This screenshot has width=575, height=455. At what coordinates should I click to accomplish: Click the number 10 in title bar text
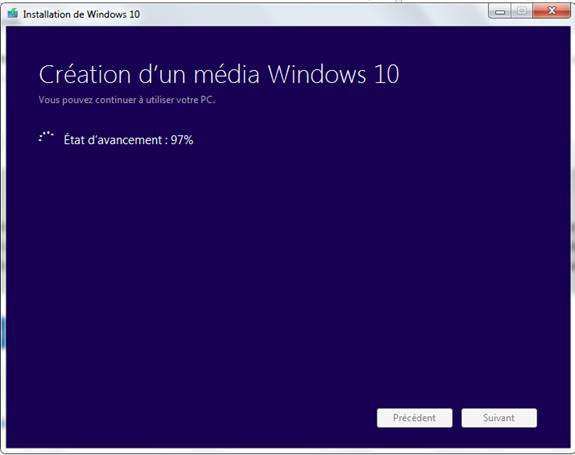tap(134, 14)
